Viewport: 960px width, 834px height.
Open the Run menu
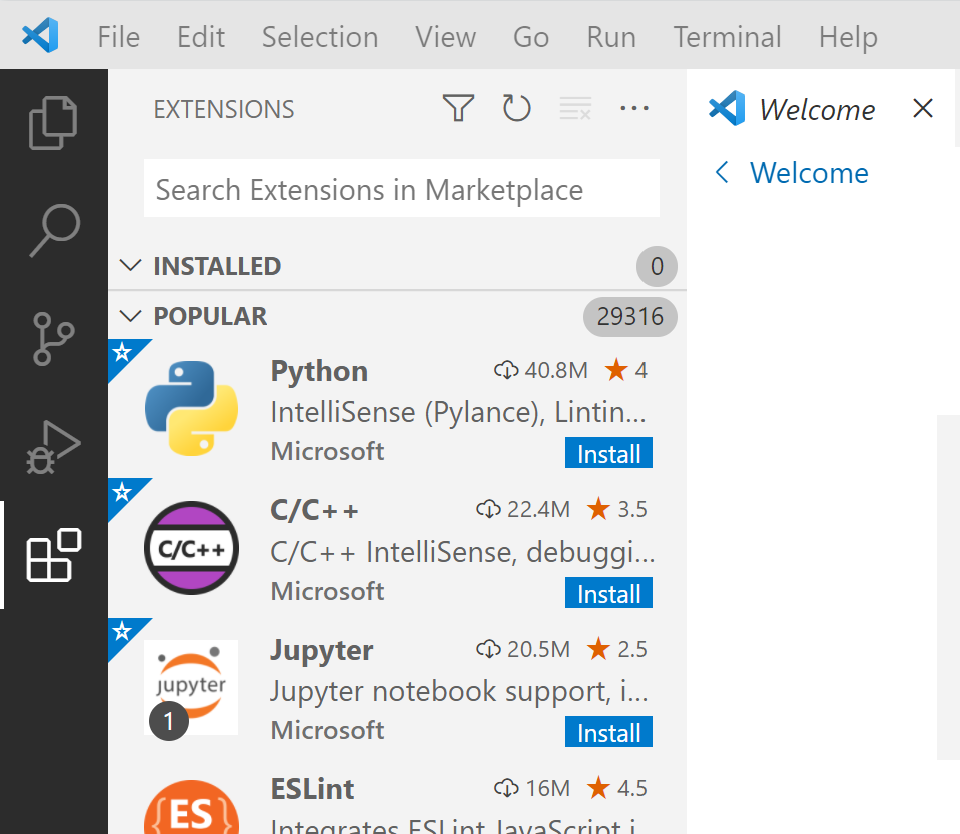point(611,37)
